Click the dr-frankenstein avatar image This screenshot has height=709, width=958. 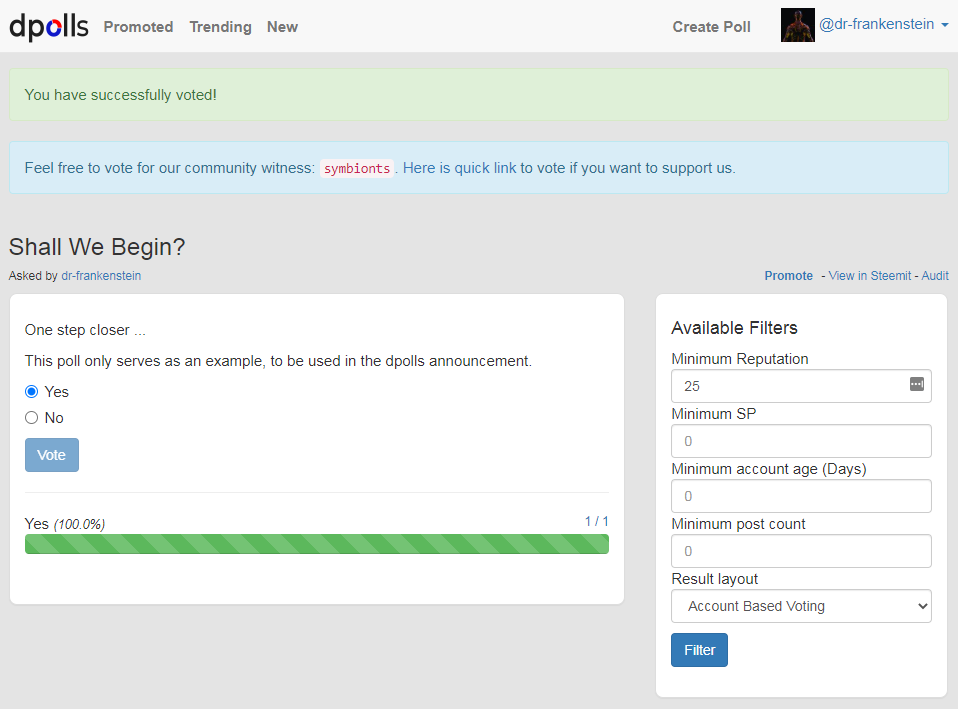pyautogui.click(x=797, y=25)
